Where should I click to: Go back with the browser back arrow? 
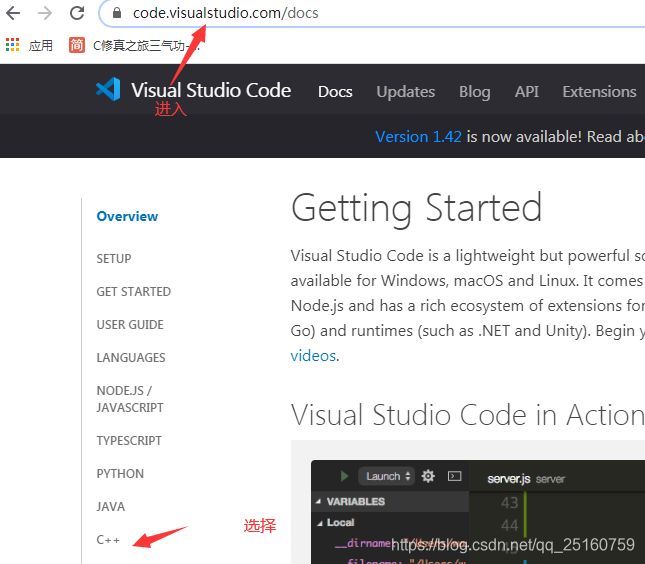(13, 13)
